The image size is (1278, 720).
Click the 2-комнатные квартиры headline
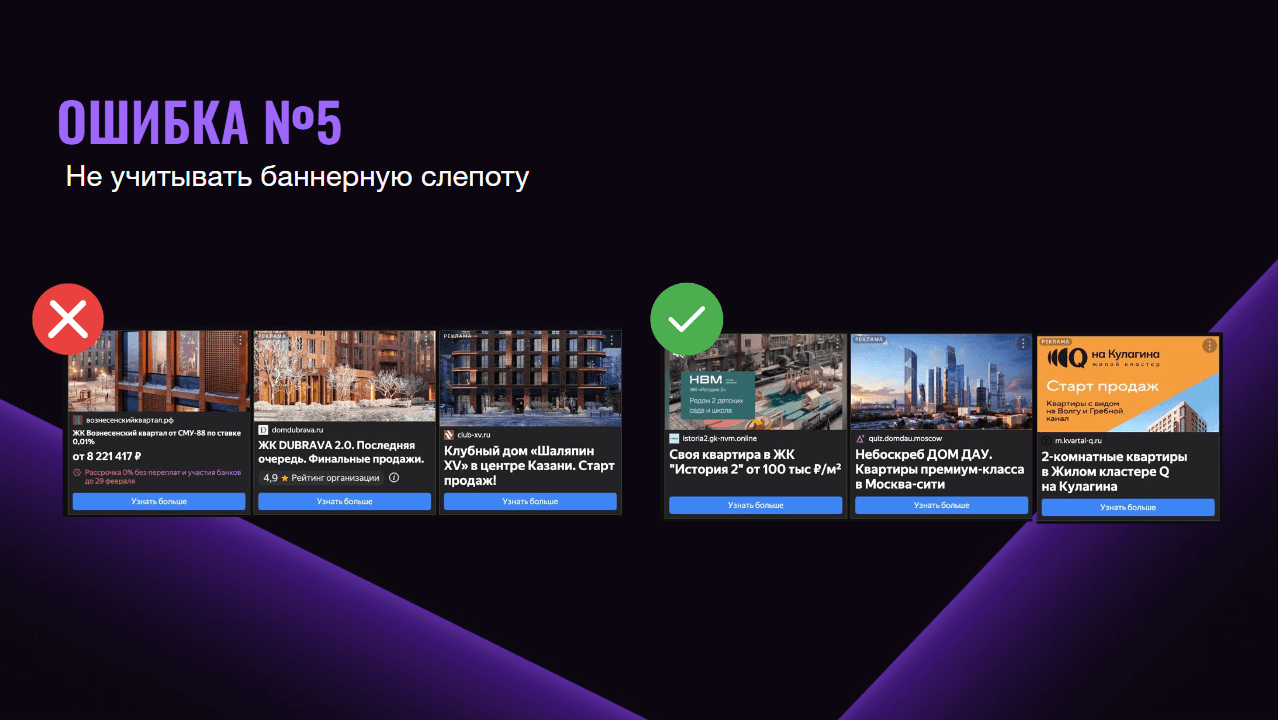[x=1115, y=471]
